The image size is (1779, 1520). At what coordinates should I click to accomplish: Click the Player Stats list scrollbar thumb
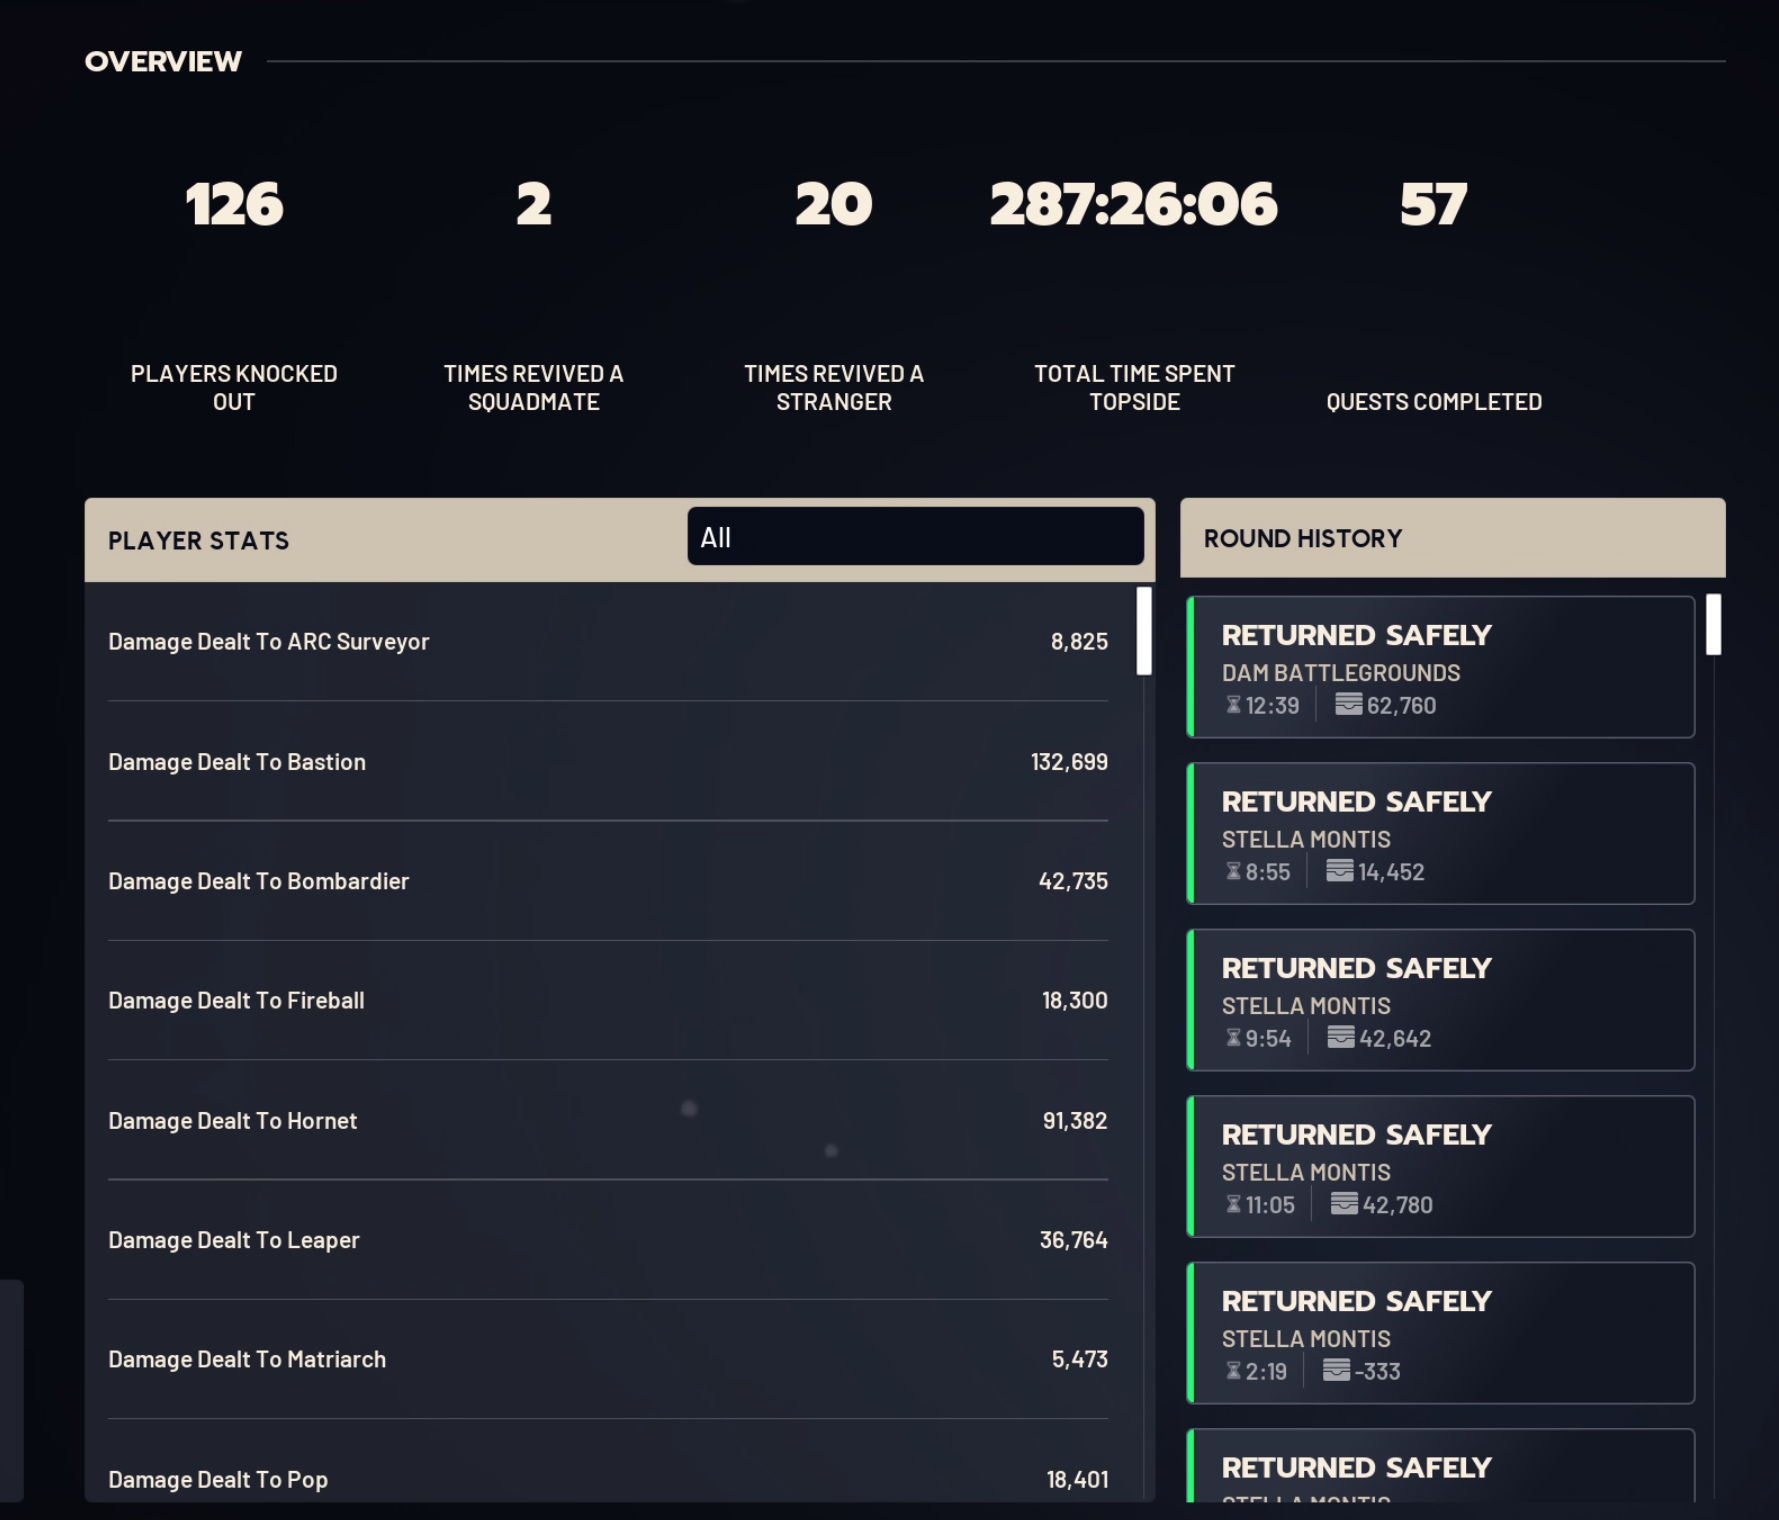(x=1144, y=631)
